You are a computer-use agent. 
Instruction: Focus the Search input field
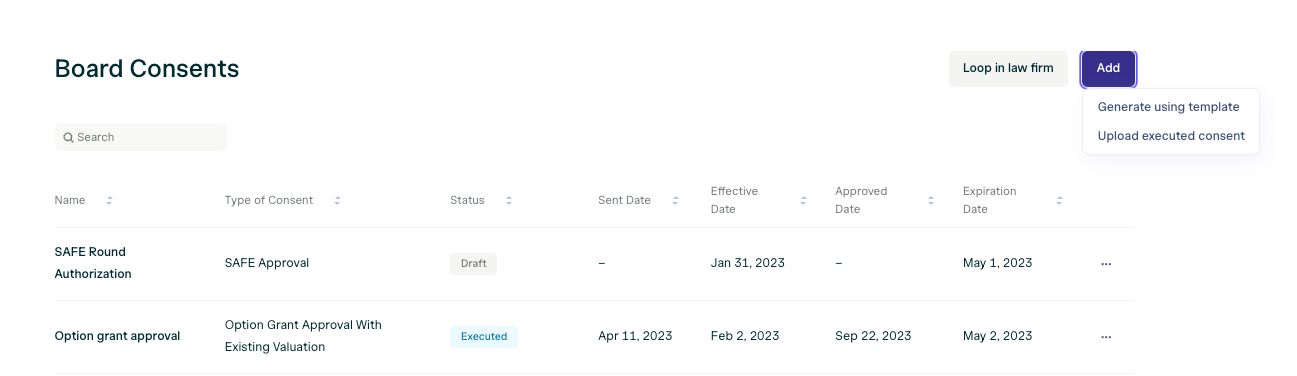click(141, 137)
